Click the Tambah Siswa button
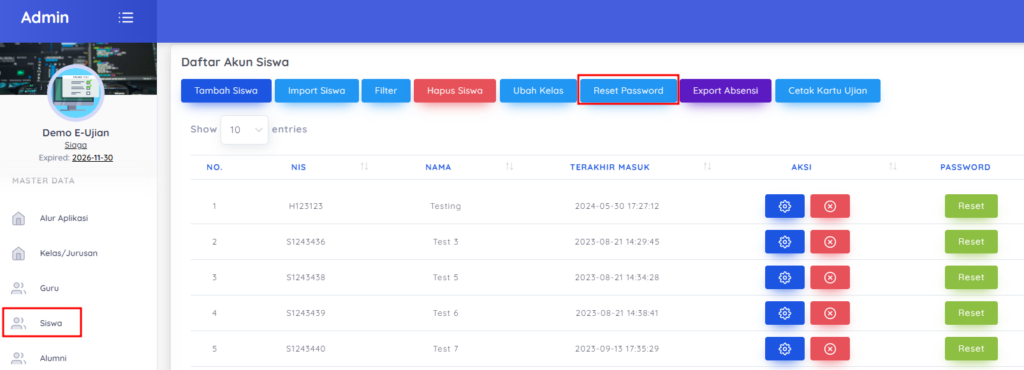Viewport: 1024px width, 370px height. pos(226,91)
